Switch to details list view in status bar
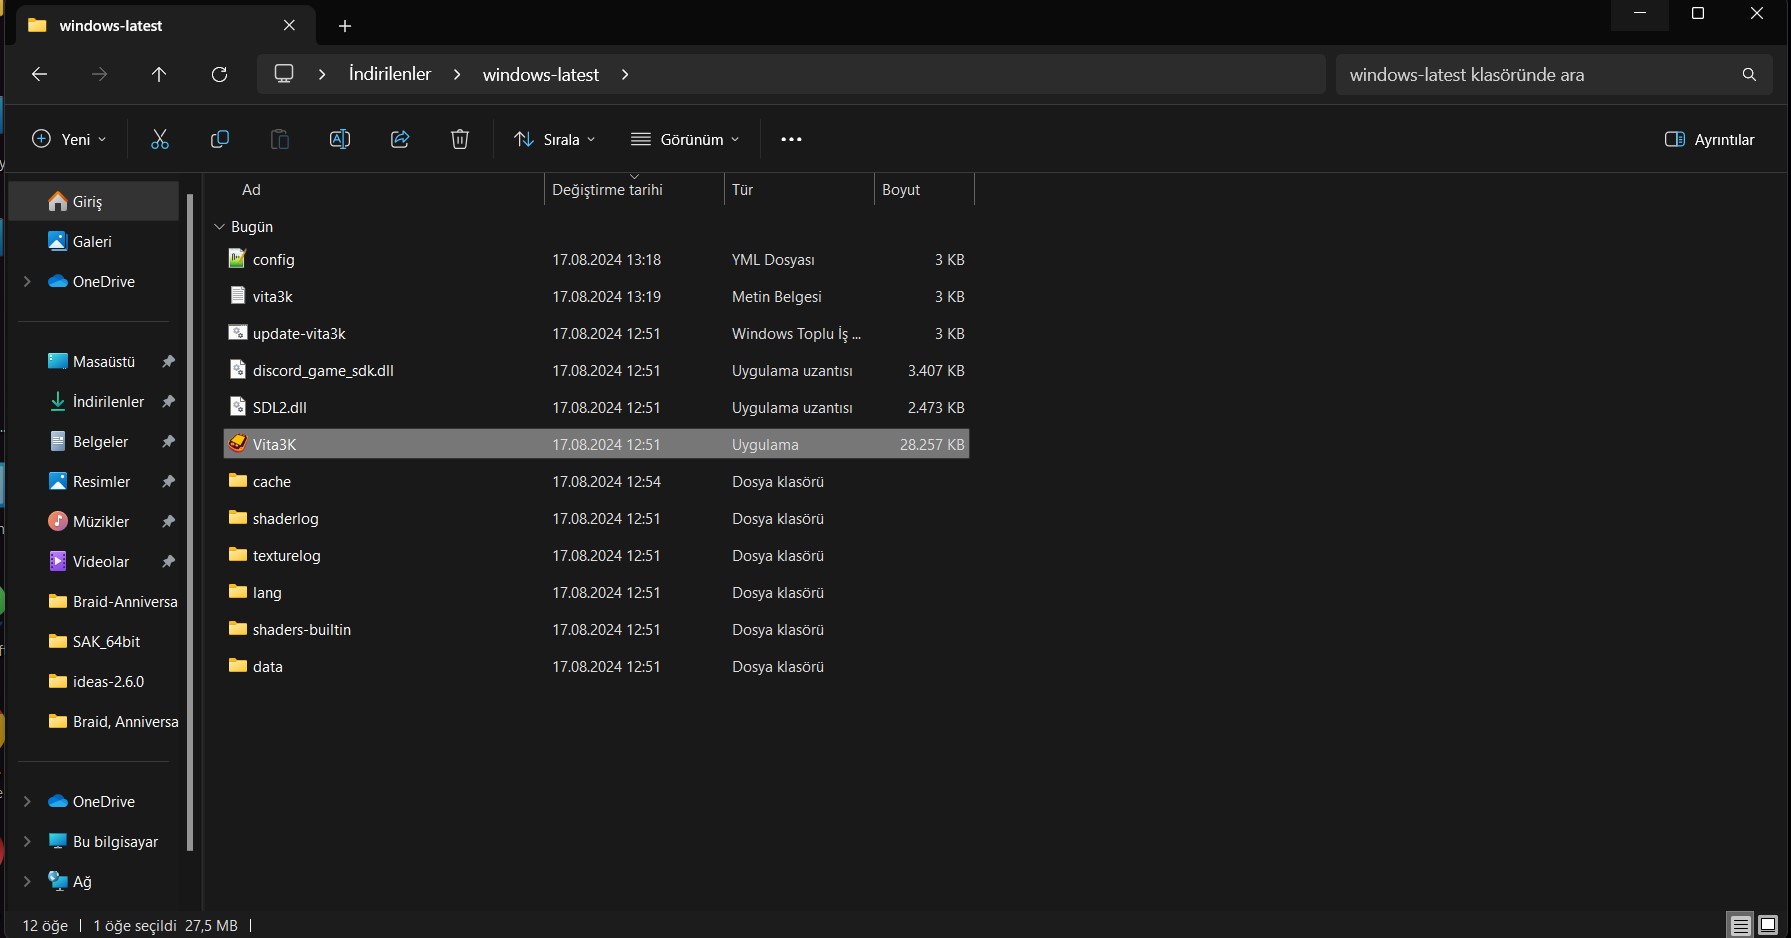1791x938 pixels. tap(1741, 925)
